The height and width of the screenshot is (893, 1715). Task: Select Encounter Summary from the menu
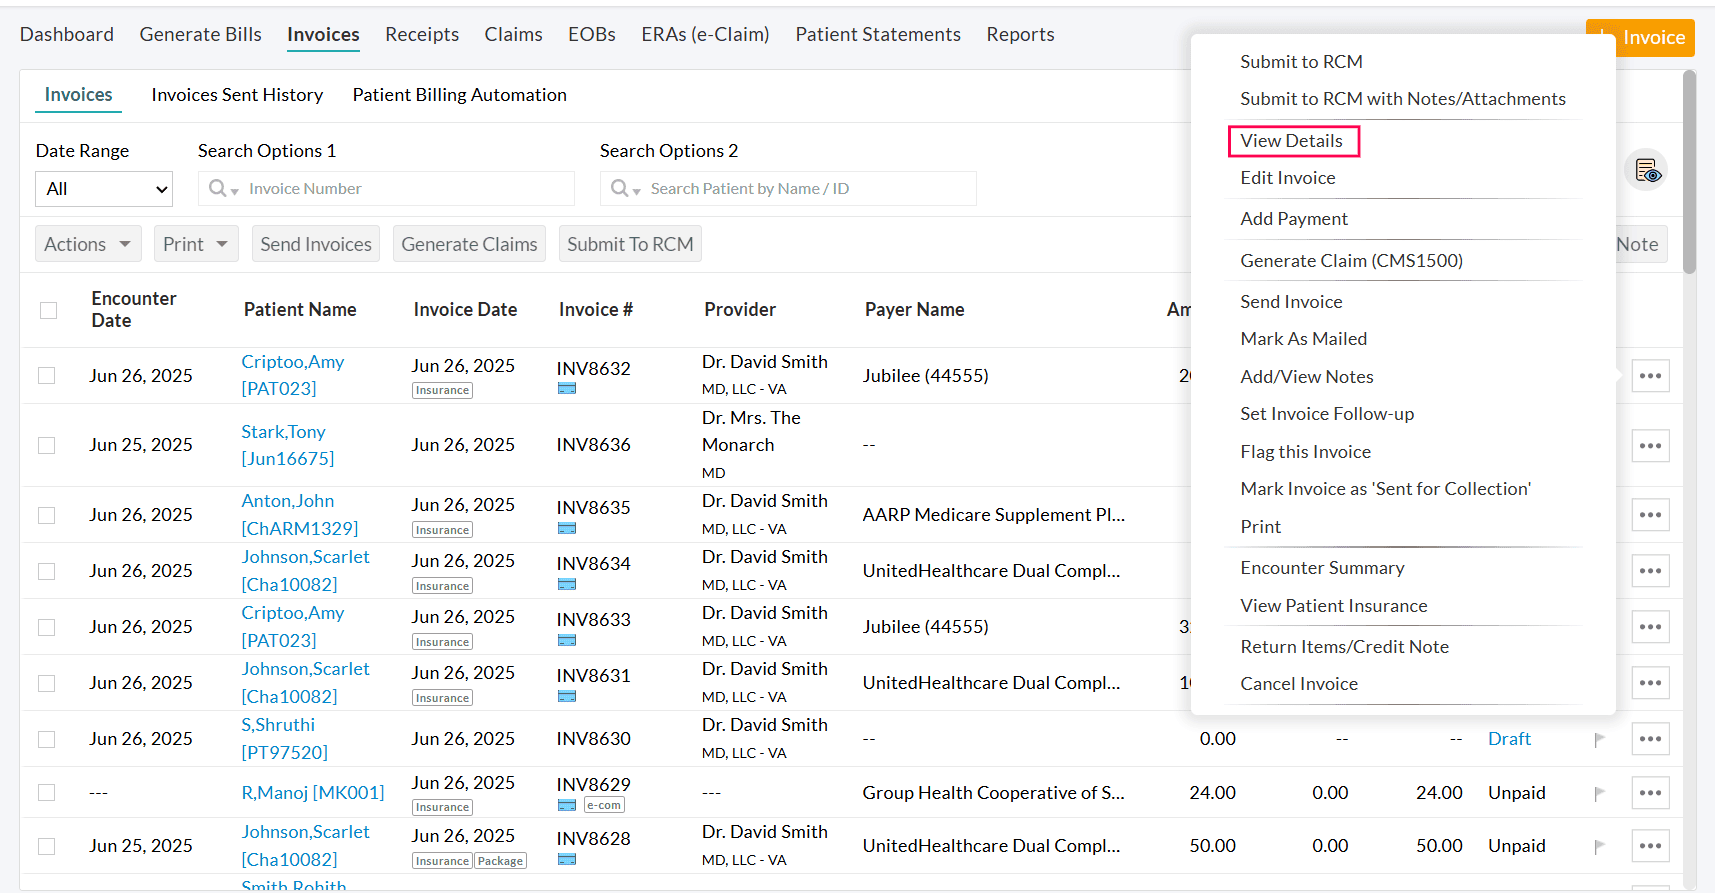(x=1322, y=568)
